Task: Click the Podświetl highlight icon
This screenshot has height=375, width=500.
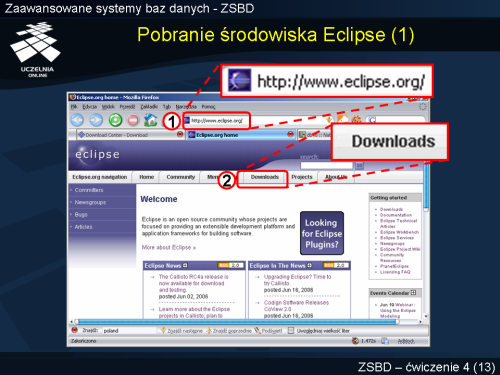Action: point(258,330)
